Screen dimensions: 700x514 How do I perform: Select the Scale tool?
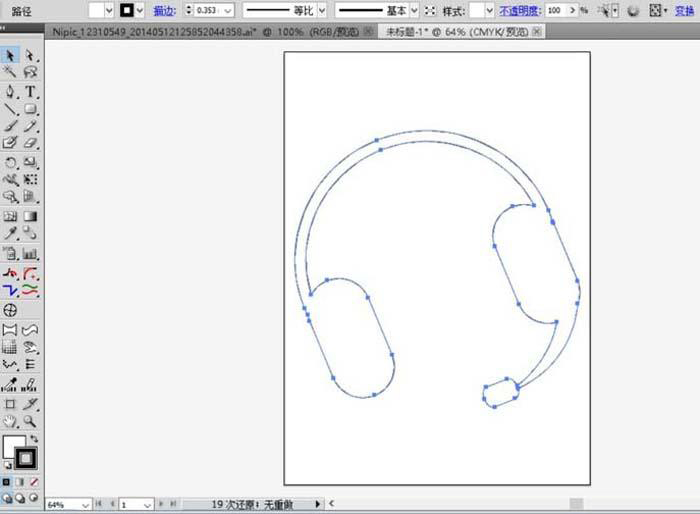[x=30, y=162]
